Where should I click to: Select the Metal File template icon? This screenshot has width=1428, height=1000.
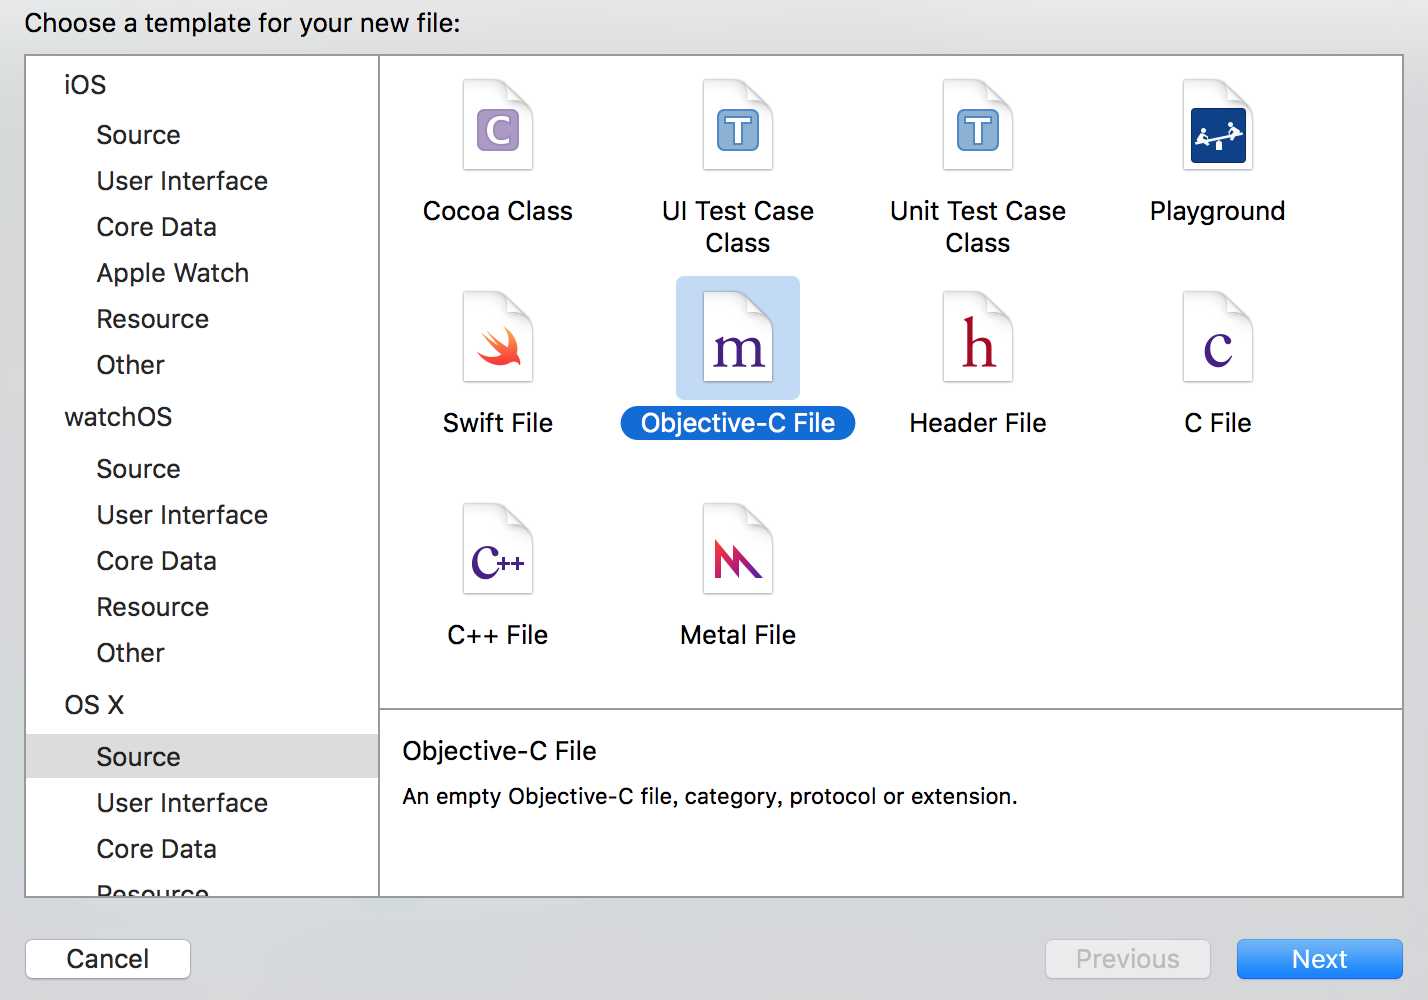pyautogui.click(x=738, y=550)
